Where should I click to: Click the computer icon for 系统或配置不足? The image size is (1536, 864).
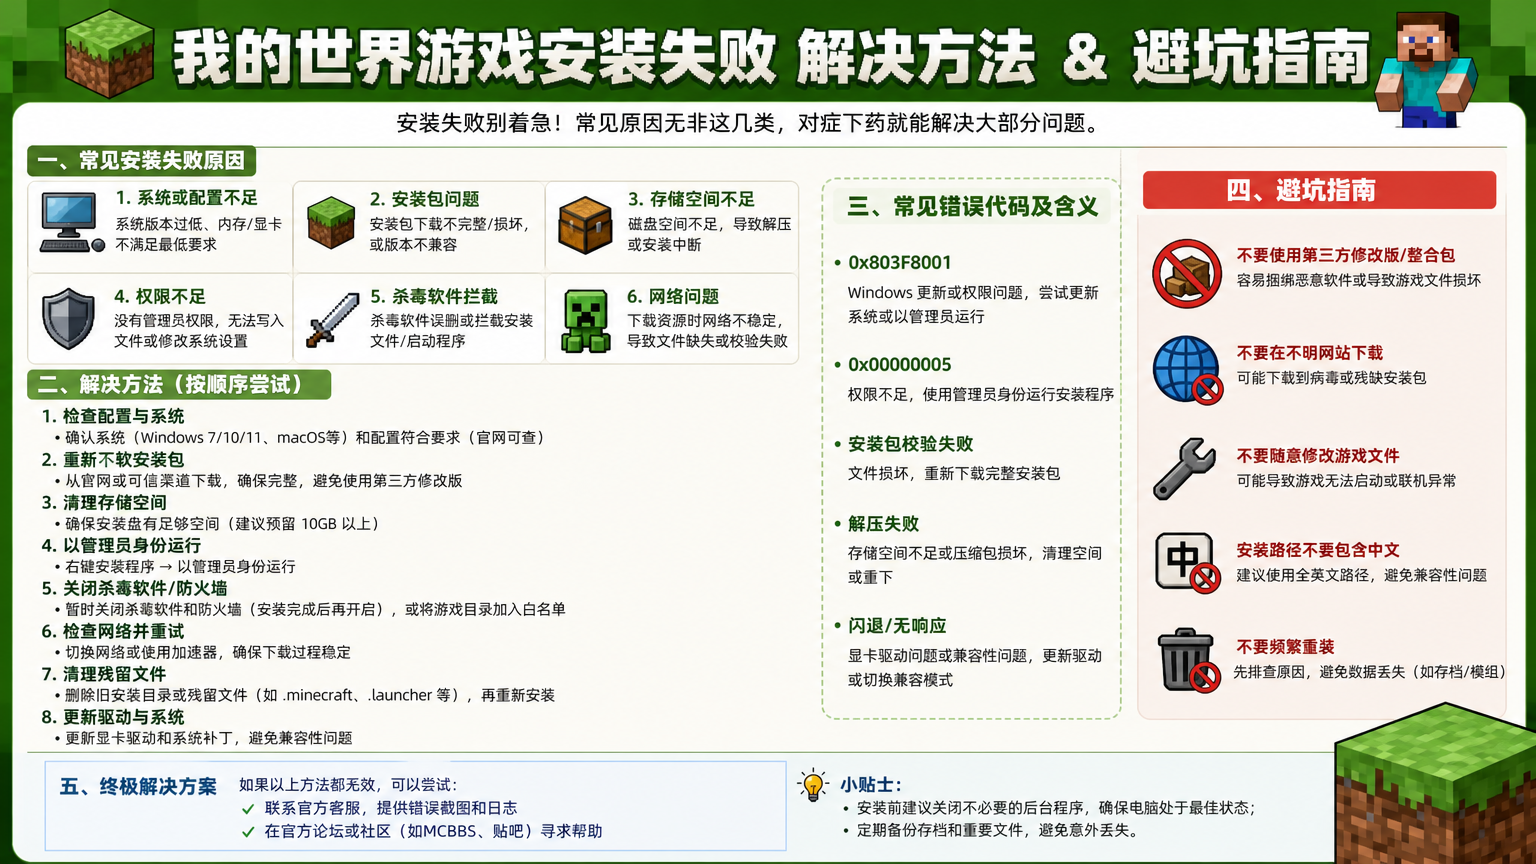tap(72, 222)
